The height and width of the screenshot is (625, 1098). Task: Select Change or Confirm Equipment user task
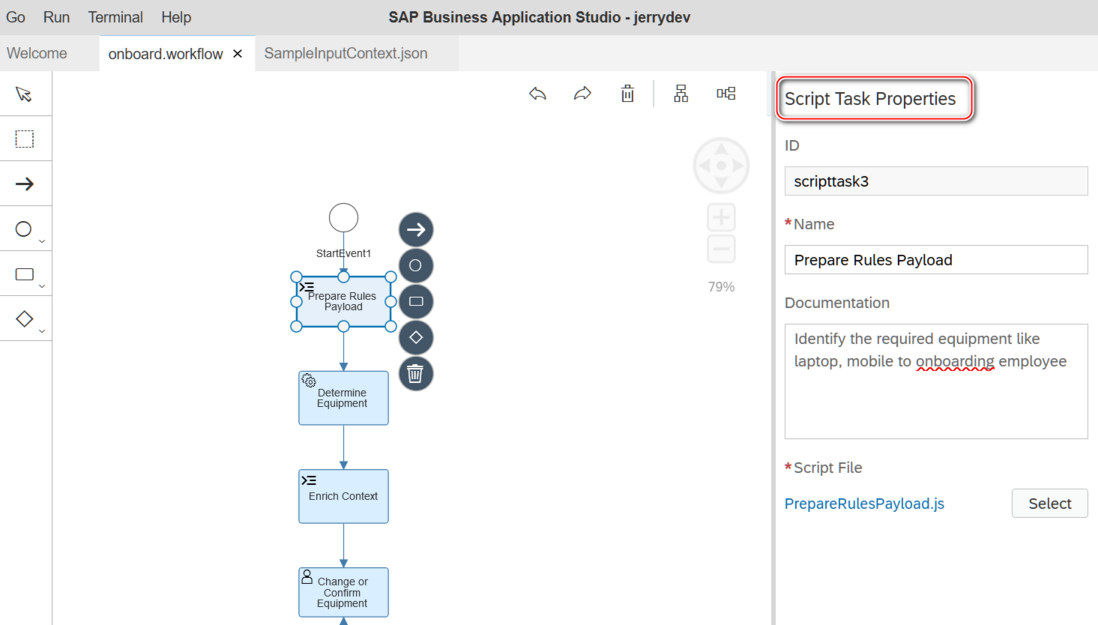click(x=343, y=592)
